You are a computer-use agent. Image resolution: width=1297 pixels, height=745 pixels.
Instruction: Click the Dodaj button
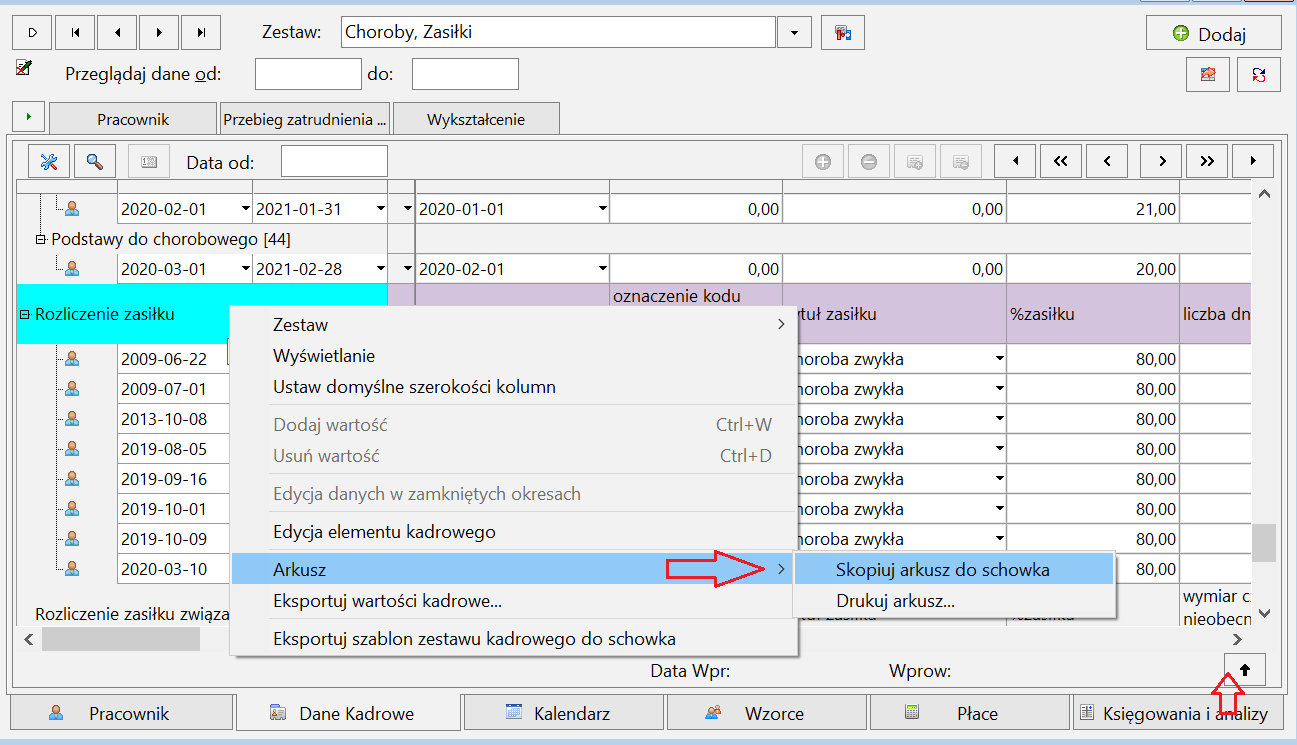(1213, 33)
